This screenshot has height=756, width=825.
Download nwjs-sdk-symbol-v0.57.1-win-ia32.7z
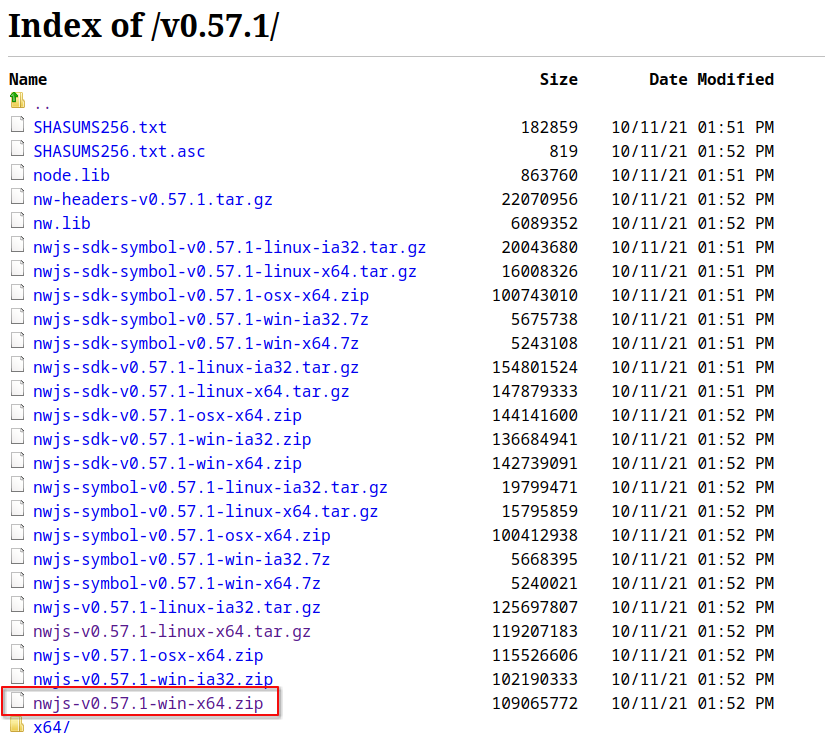pos(201,319)
